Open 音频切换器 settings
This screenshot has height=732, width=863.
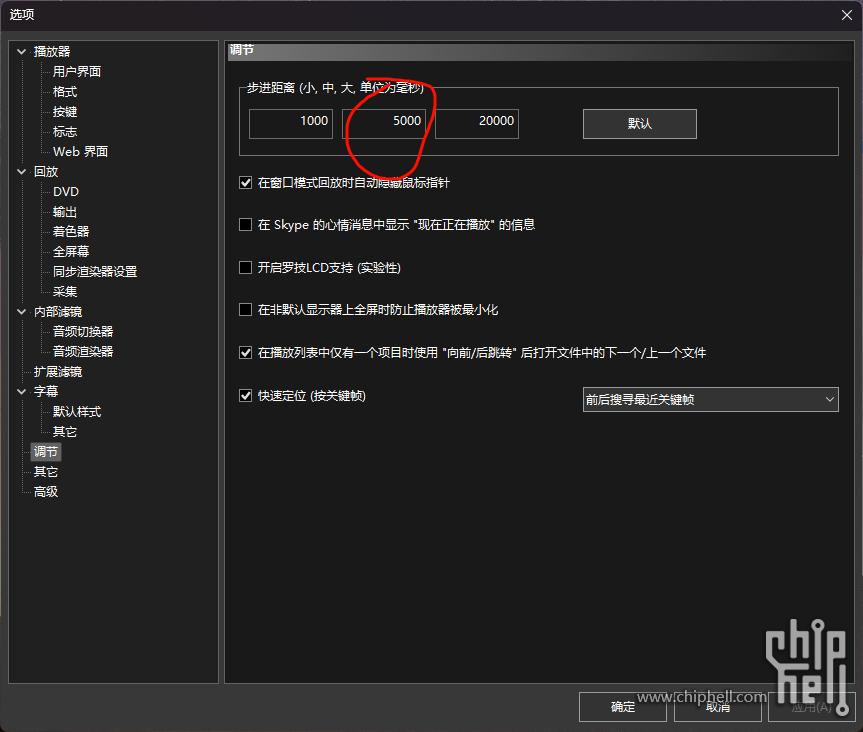83,332
